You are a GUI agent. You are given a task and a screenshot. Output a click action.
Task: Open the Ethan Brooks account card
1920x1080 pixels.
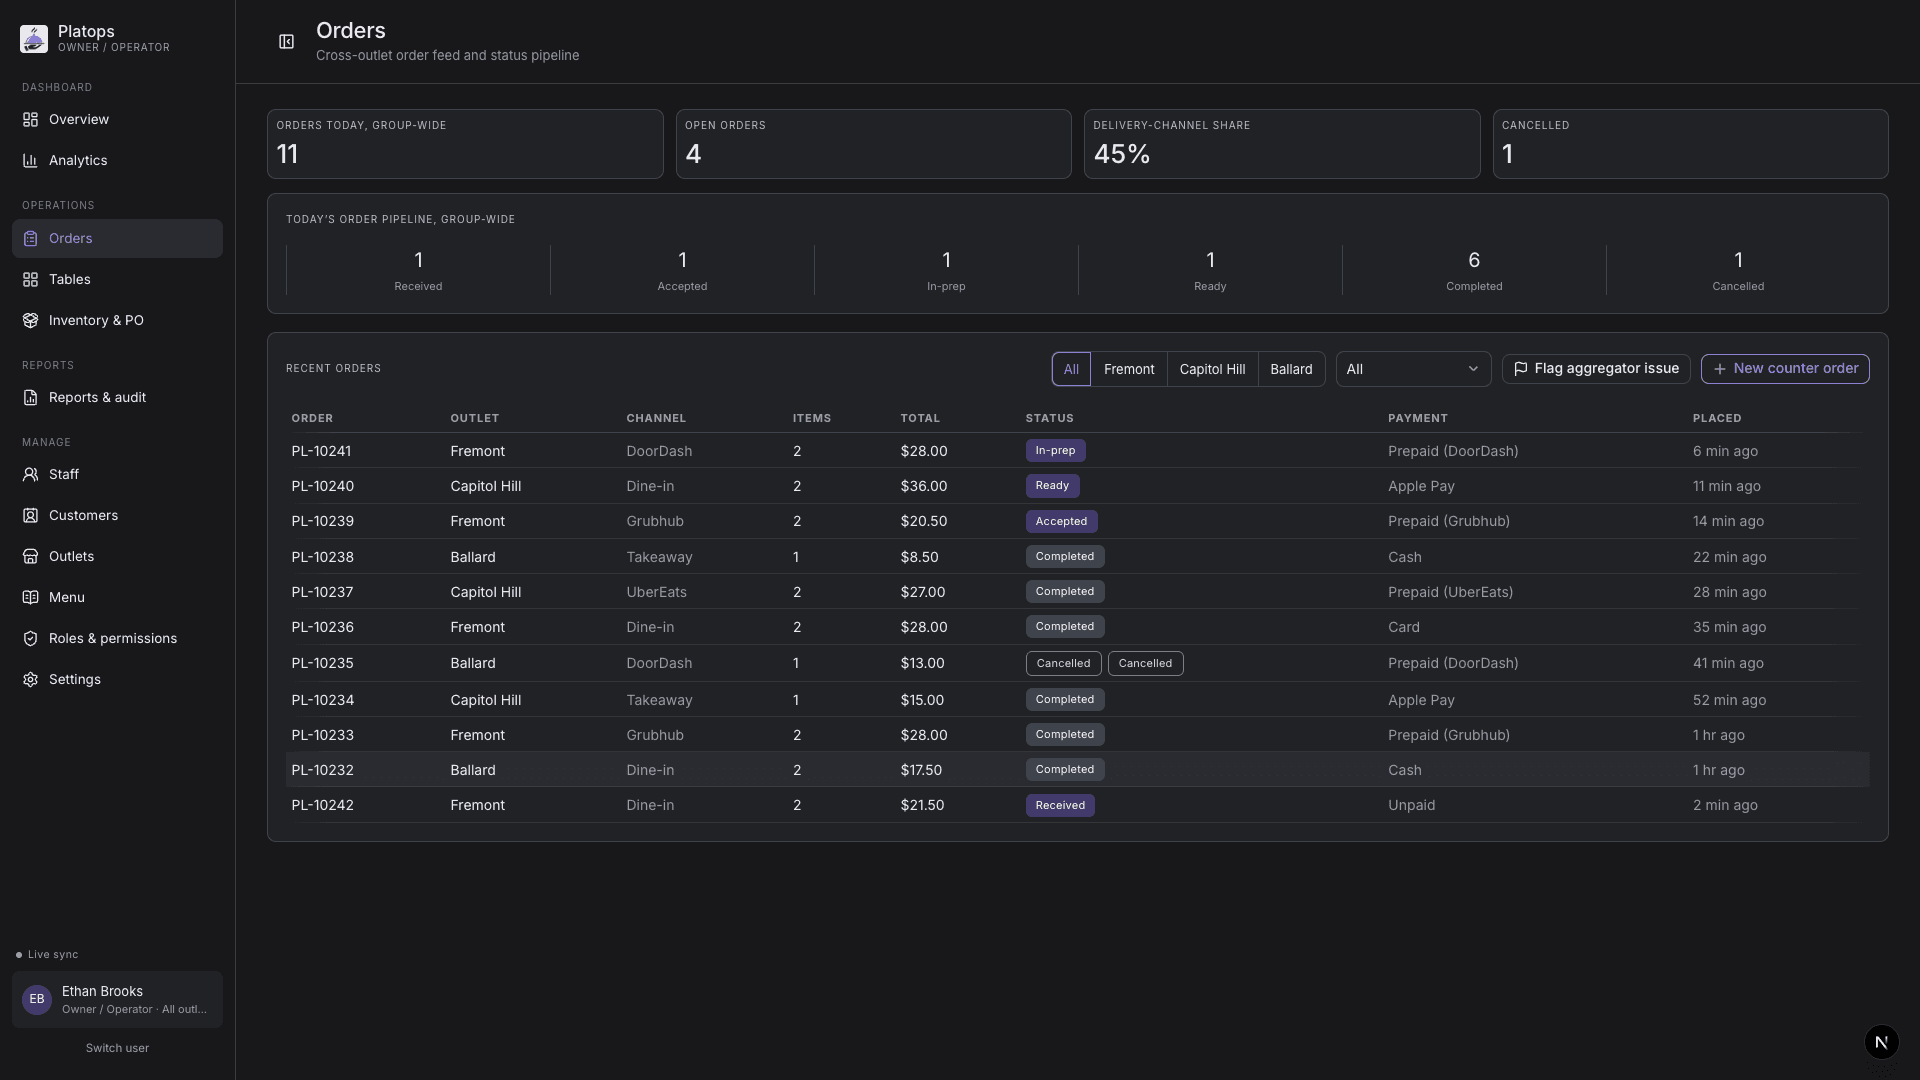[x=117, y=1000]
